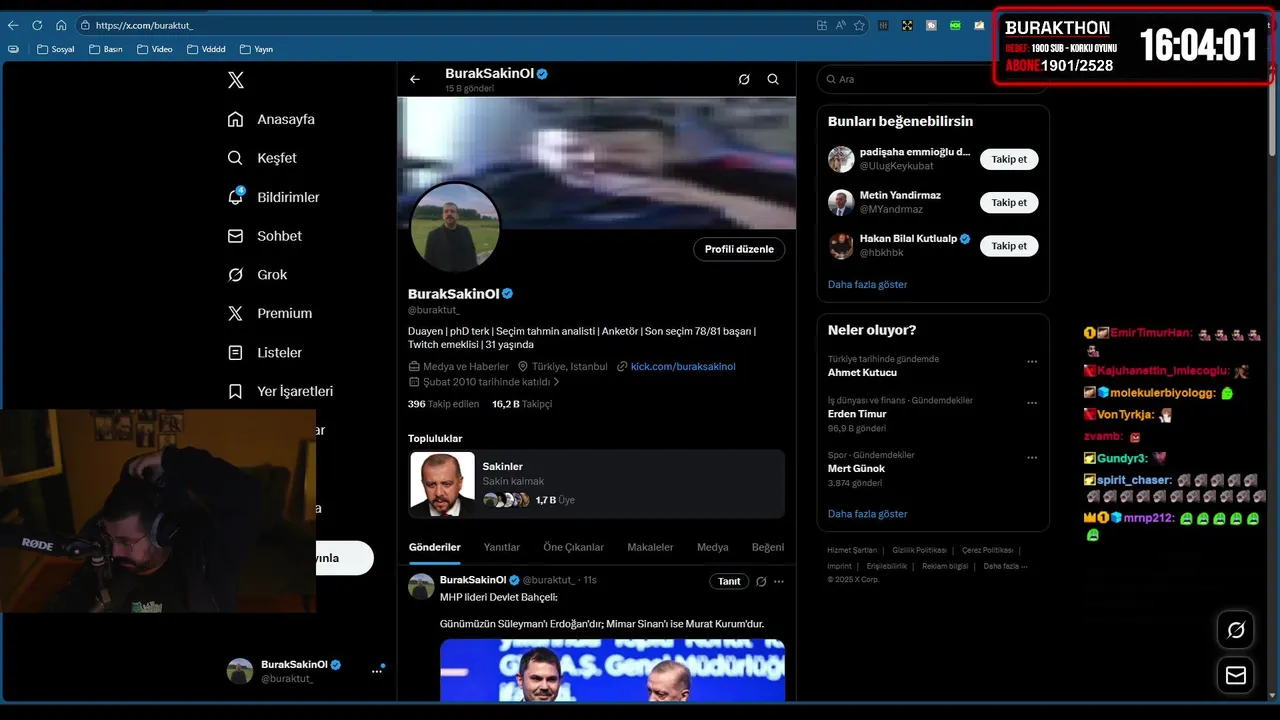
Task: Click the X logo in the sidebar
Action: pyautogui.click(x=235, y=80)
